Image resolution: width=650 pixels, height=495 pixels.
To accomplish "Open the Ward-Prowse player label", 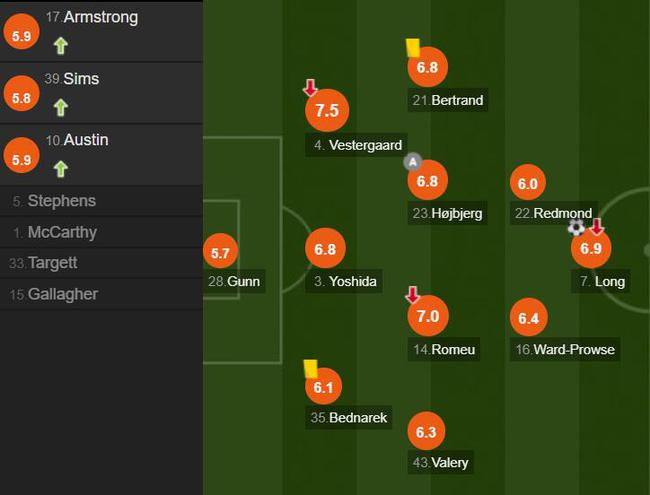I will (x=565, y=349).
